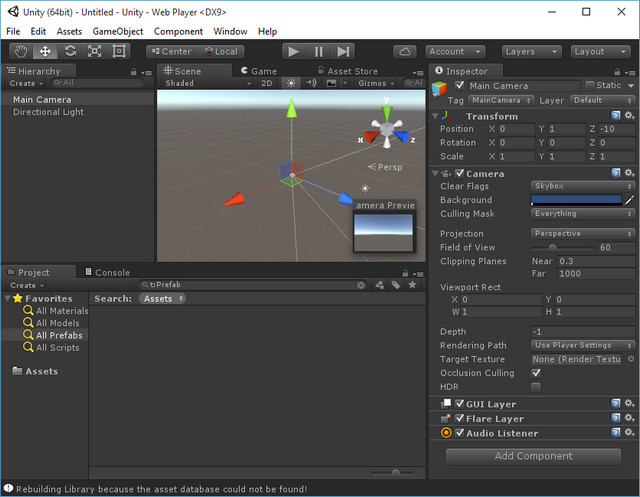Toggle scene lighting sun icon
Screen dimensions: 640x497
(291, 84)
